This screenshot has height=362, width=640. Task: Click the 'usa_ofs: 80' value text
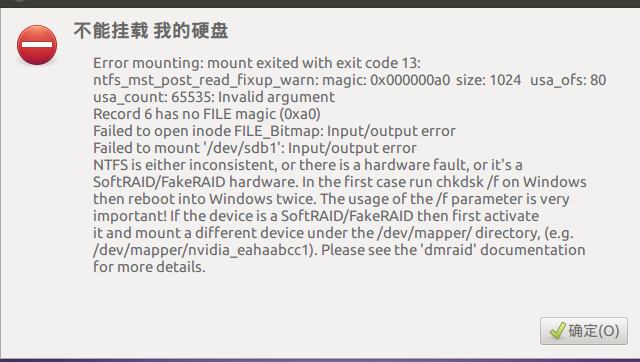pyautogui.click(x=568, y=80)
